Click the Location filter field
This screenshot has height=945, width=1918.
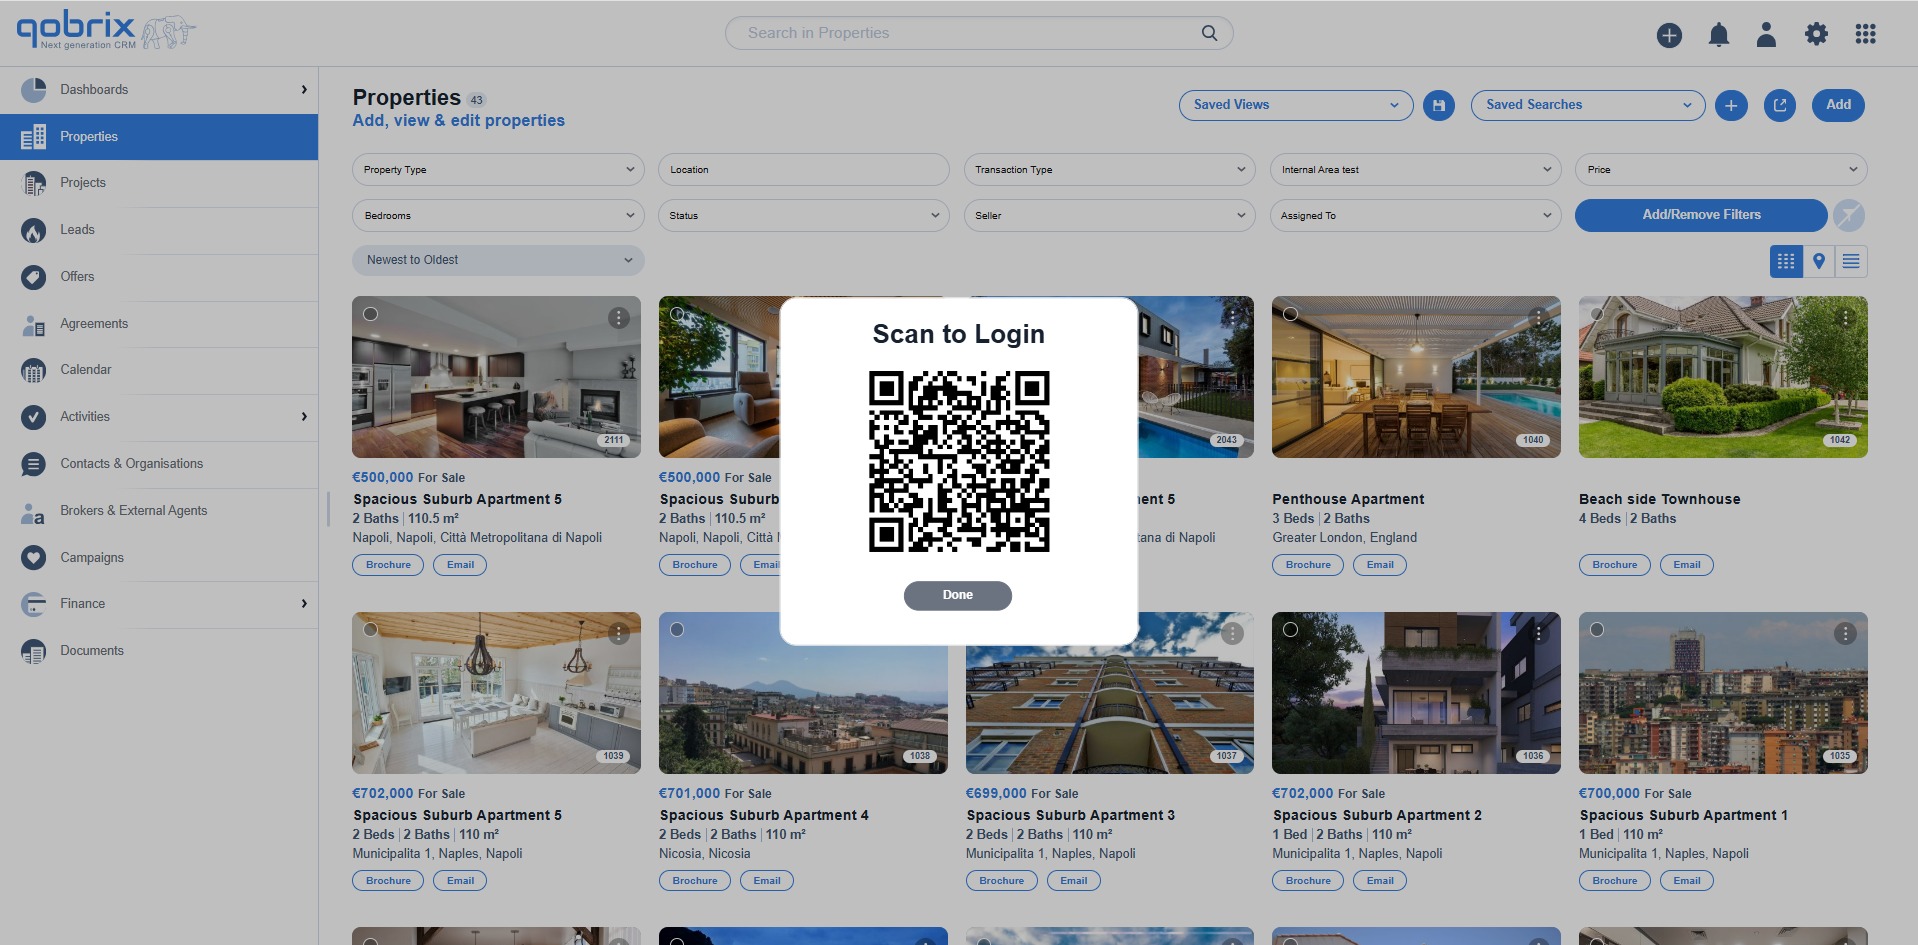[803, 170]
